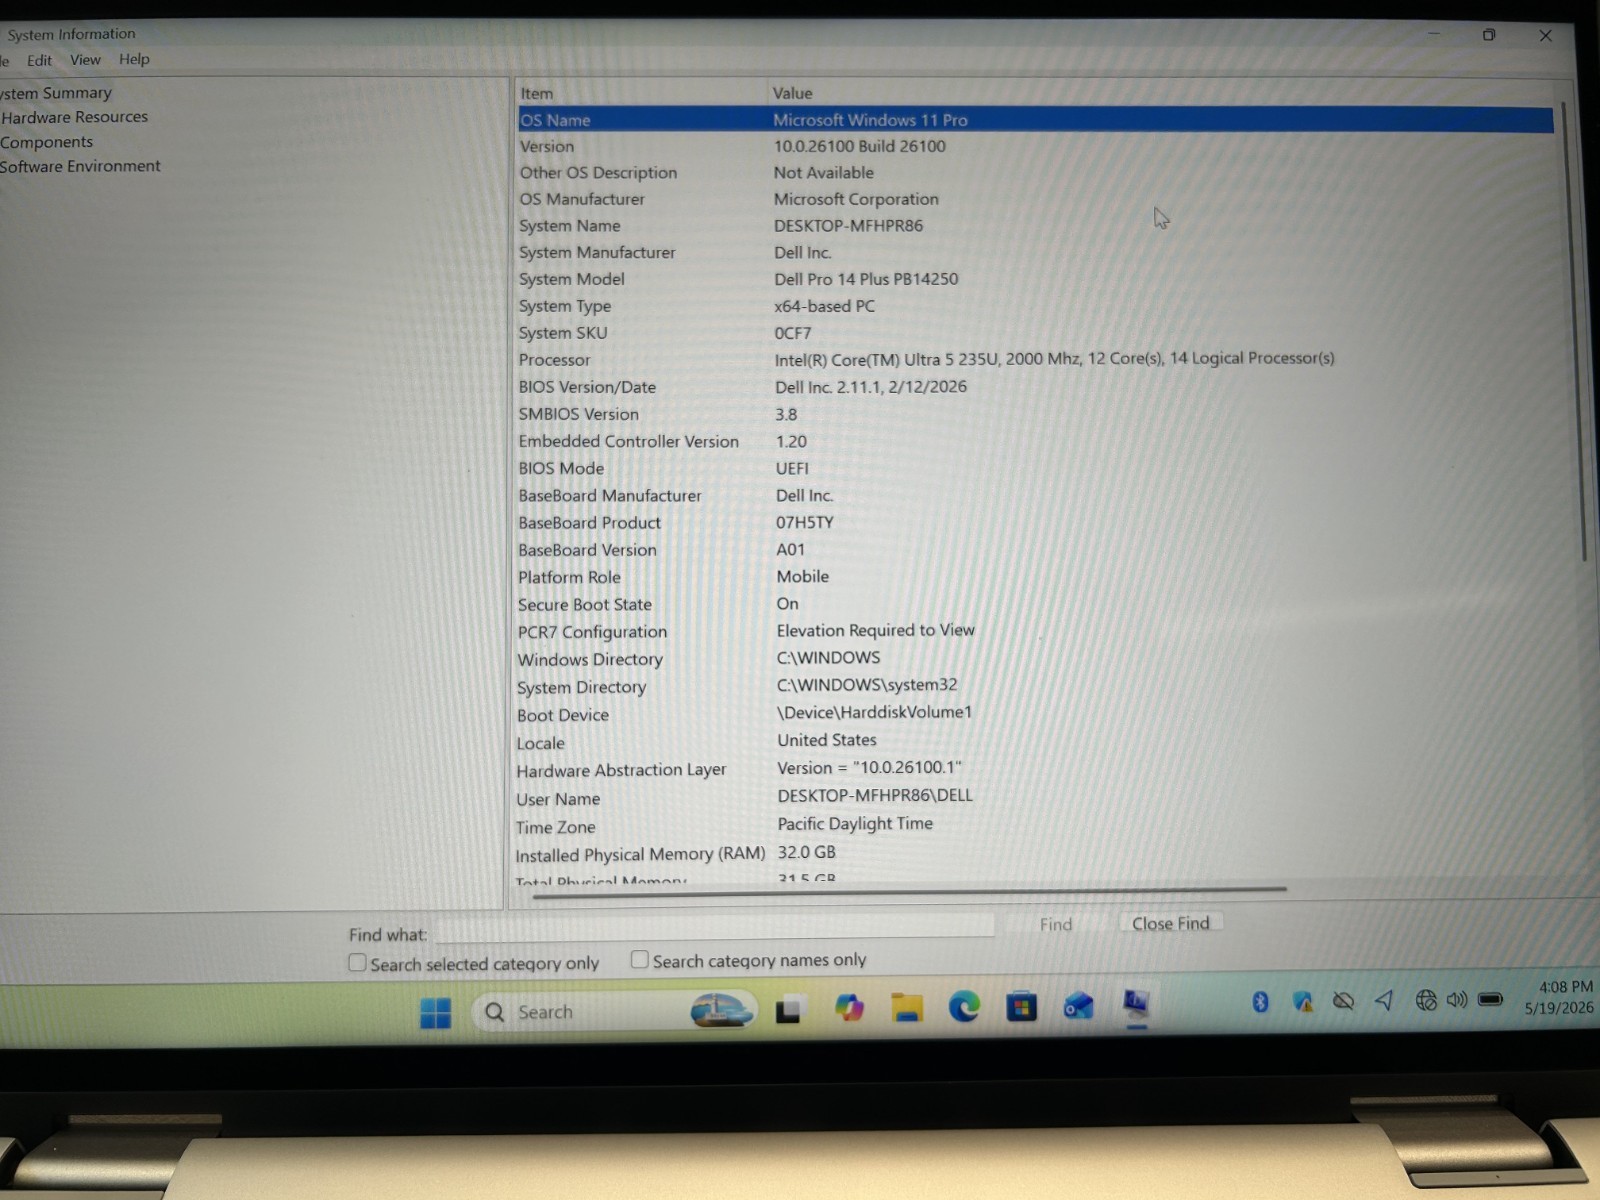Select the System Information taskbar icon
Viewport: 1600px width, 1200px height.
[x=1136, y=1004]
